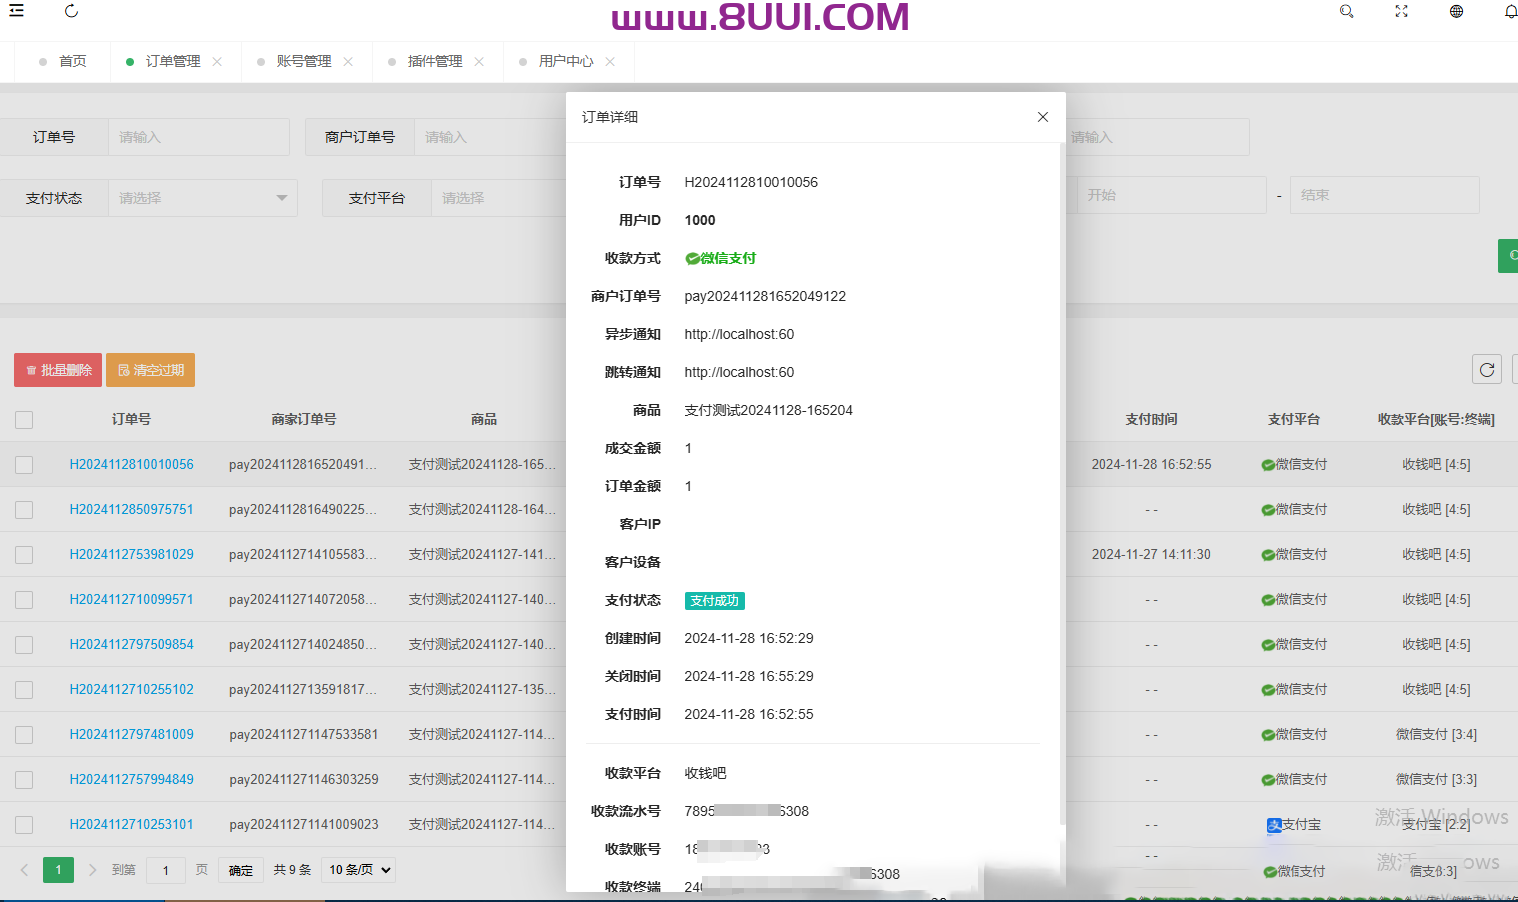
Task: Open the notification bell
Action: [1509, 11]
